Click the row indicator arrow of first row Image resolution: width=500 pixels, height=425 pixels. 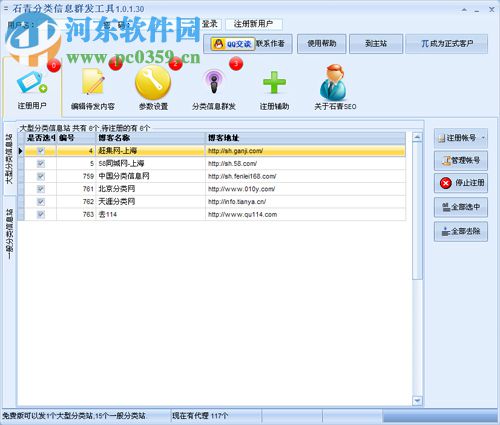tap(21, 151)
